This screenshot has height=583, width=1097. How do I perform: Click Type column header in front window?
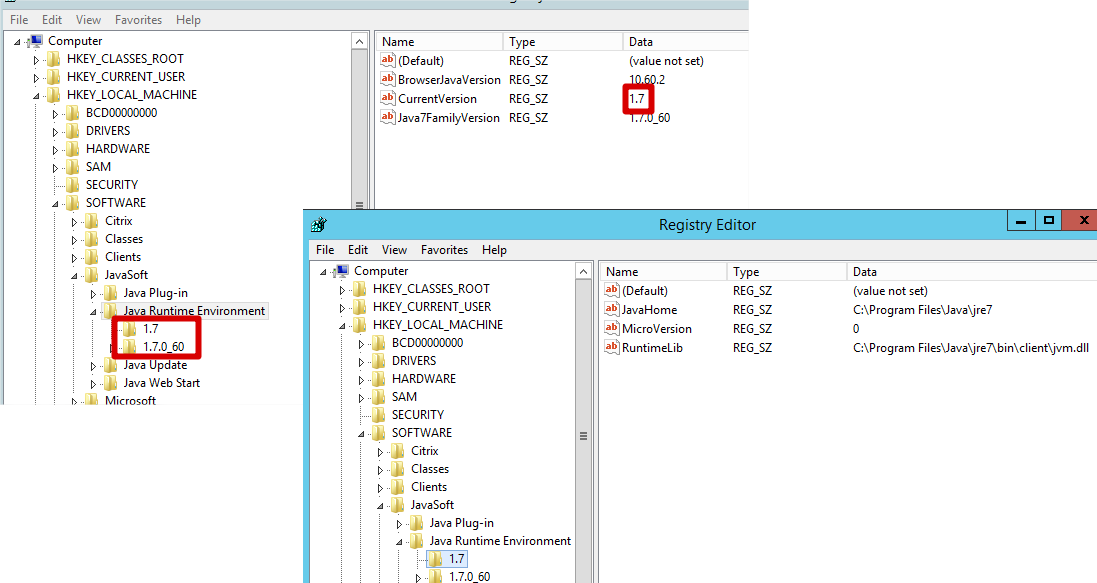coord(786,272)
